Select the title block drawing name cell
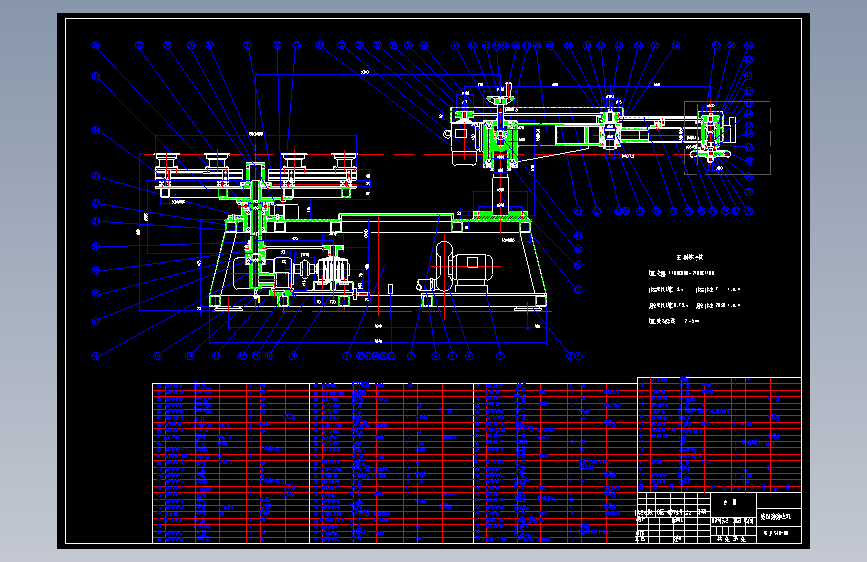Viewport: 867px width, 562px height. (x=779, y=517)
